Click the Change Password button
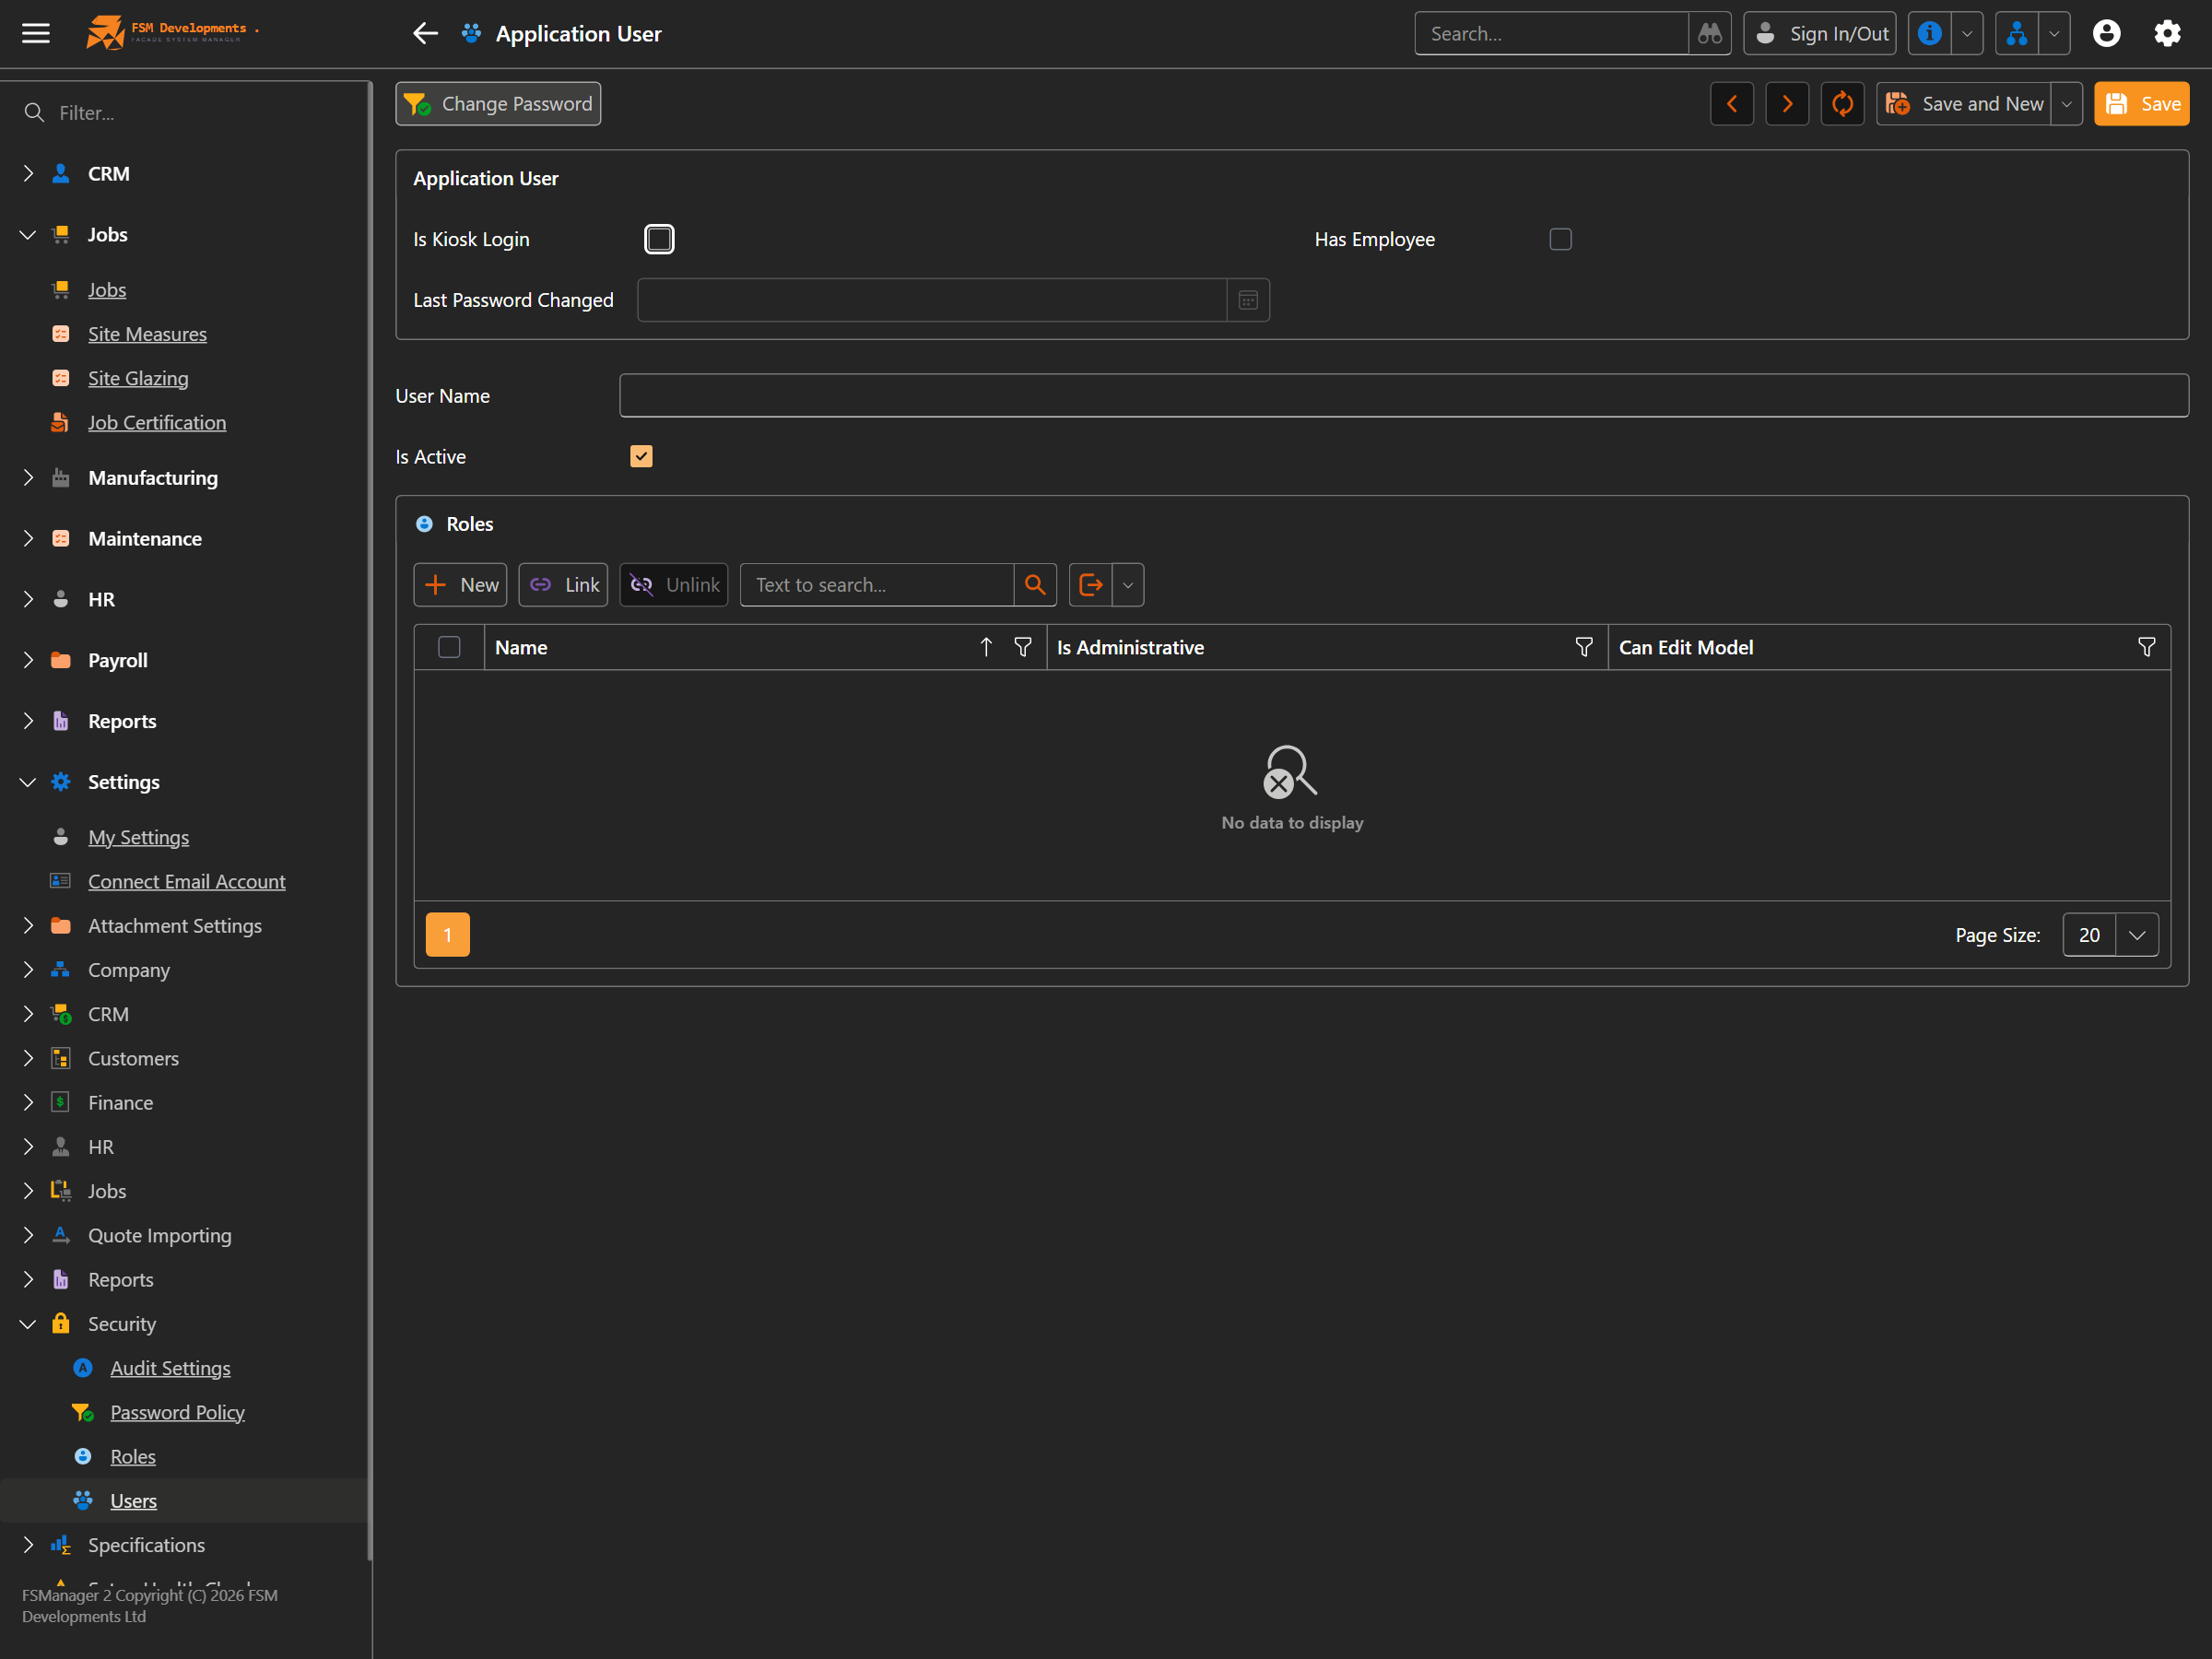This screenshot has width=2212, height=1659. tap(498, 104)
